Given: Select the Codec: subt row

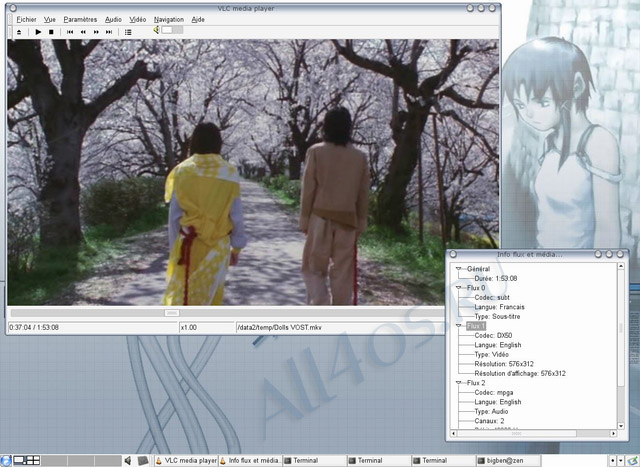Looking at the screenshot, I should click(492, 297).
